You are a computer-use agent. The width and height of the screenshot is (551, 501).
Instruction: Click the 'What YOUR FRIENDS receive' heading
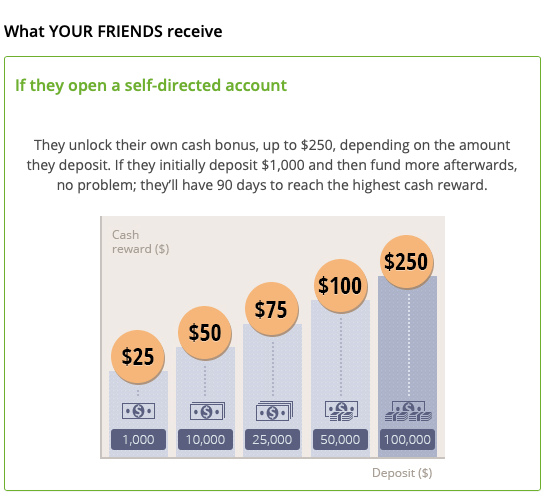tap(113, 31)
